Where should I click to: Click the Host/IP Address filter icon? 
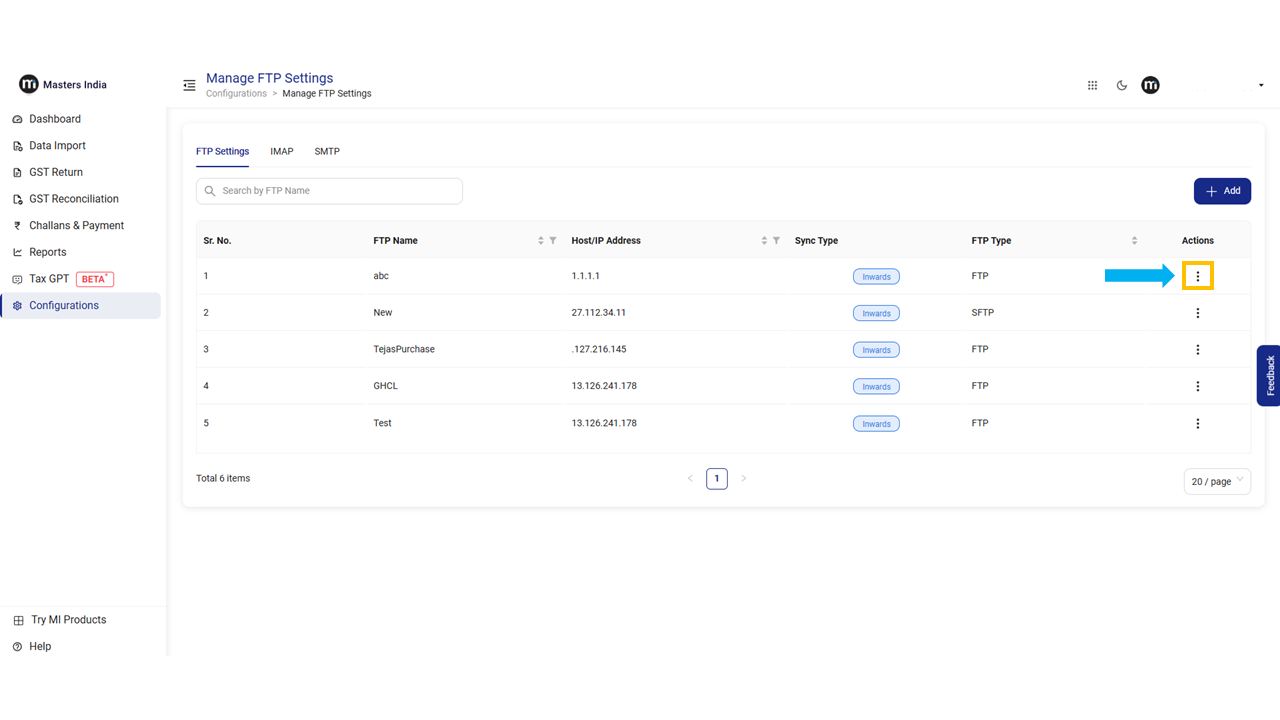(x=776, y=241)
